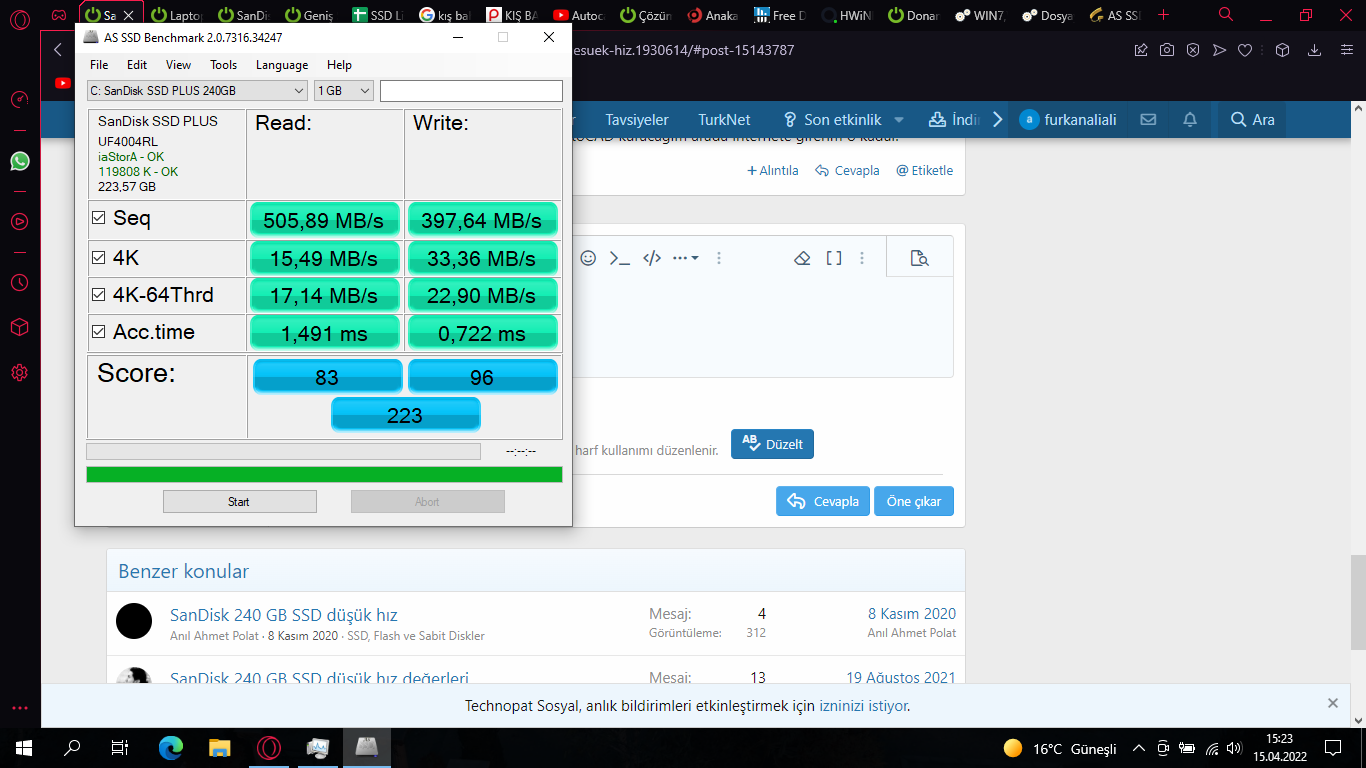Show more forum navigation with right chevron

(x=997, y=120)
